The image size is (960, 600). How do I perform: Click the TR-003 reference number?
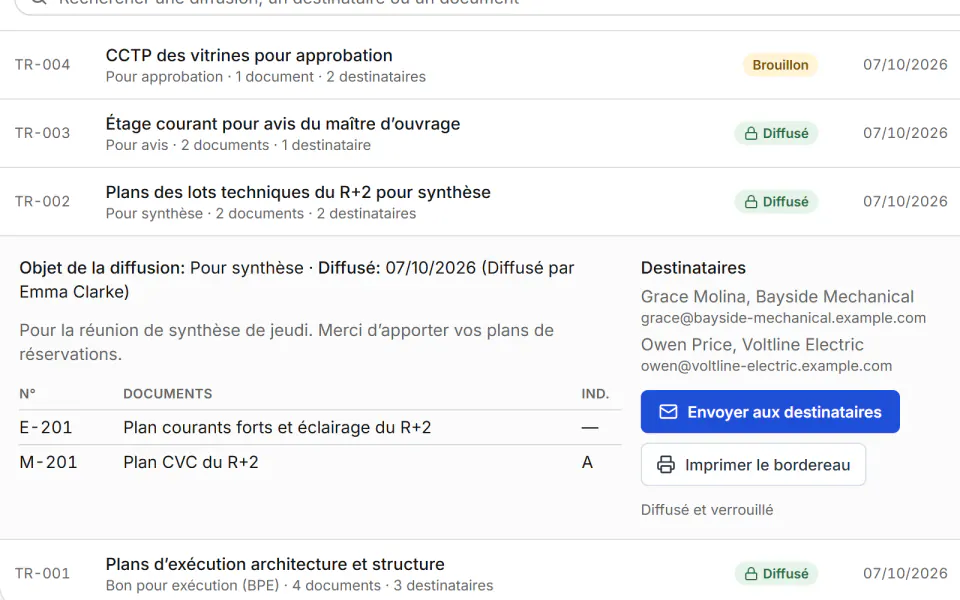(42, 133)
